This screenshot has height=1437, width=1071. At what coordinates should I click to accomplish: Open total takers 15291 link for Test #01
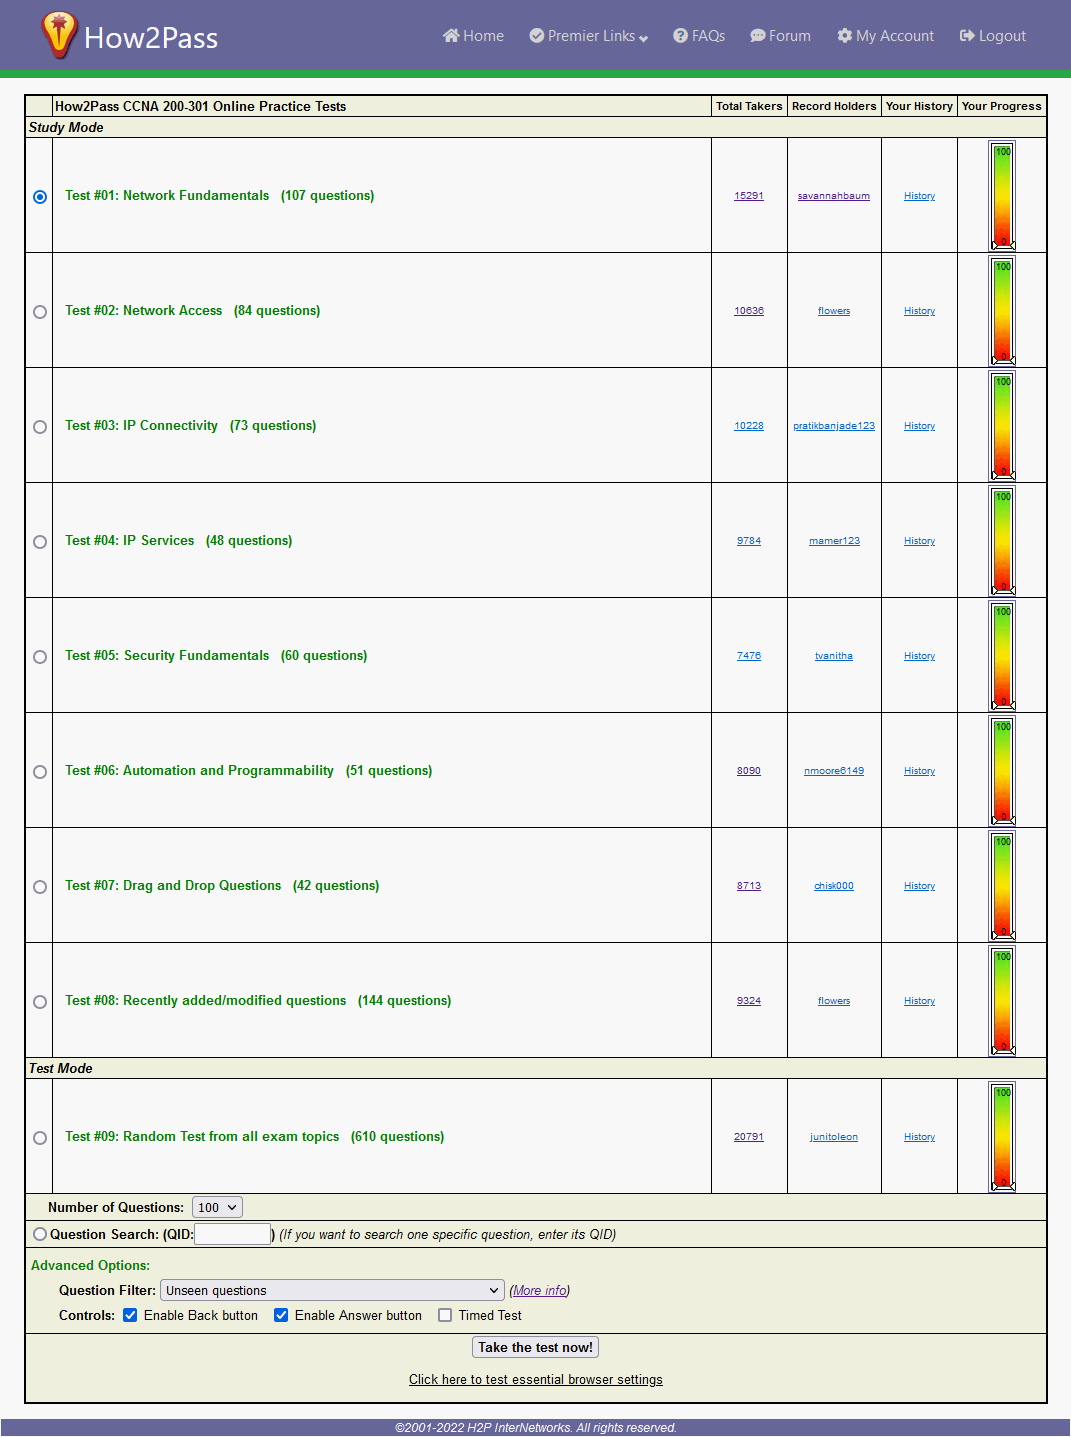pyautogui.click(x=749, y=196)
